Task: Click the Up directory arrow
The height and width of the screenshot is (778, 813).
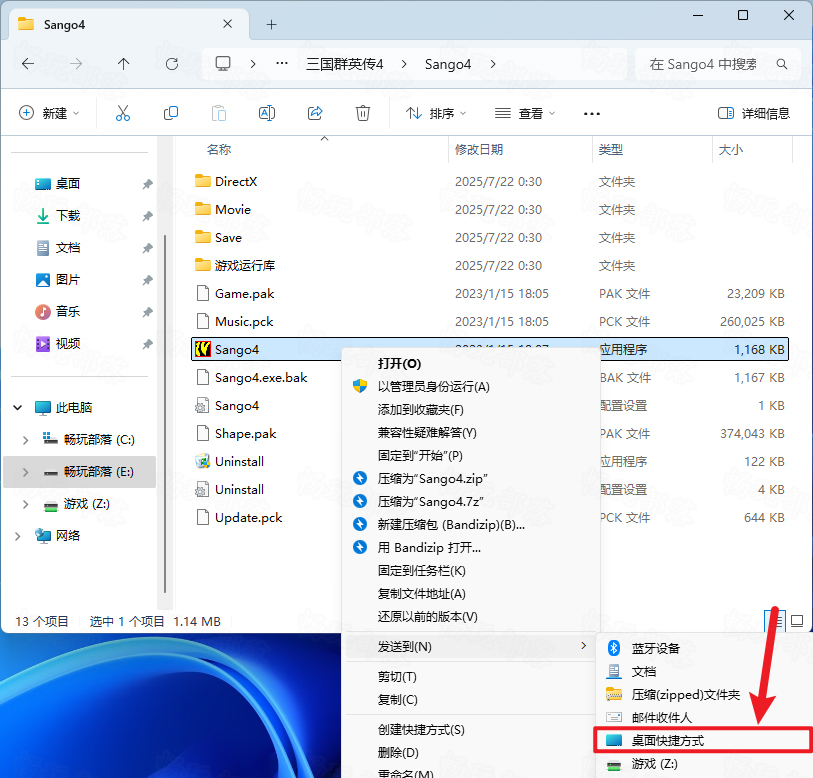Action: [123, 64]
